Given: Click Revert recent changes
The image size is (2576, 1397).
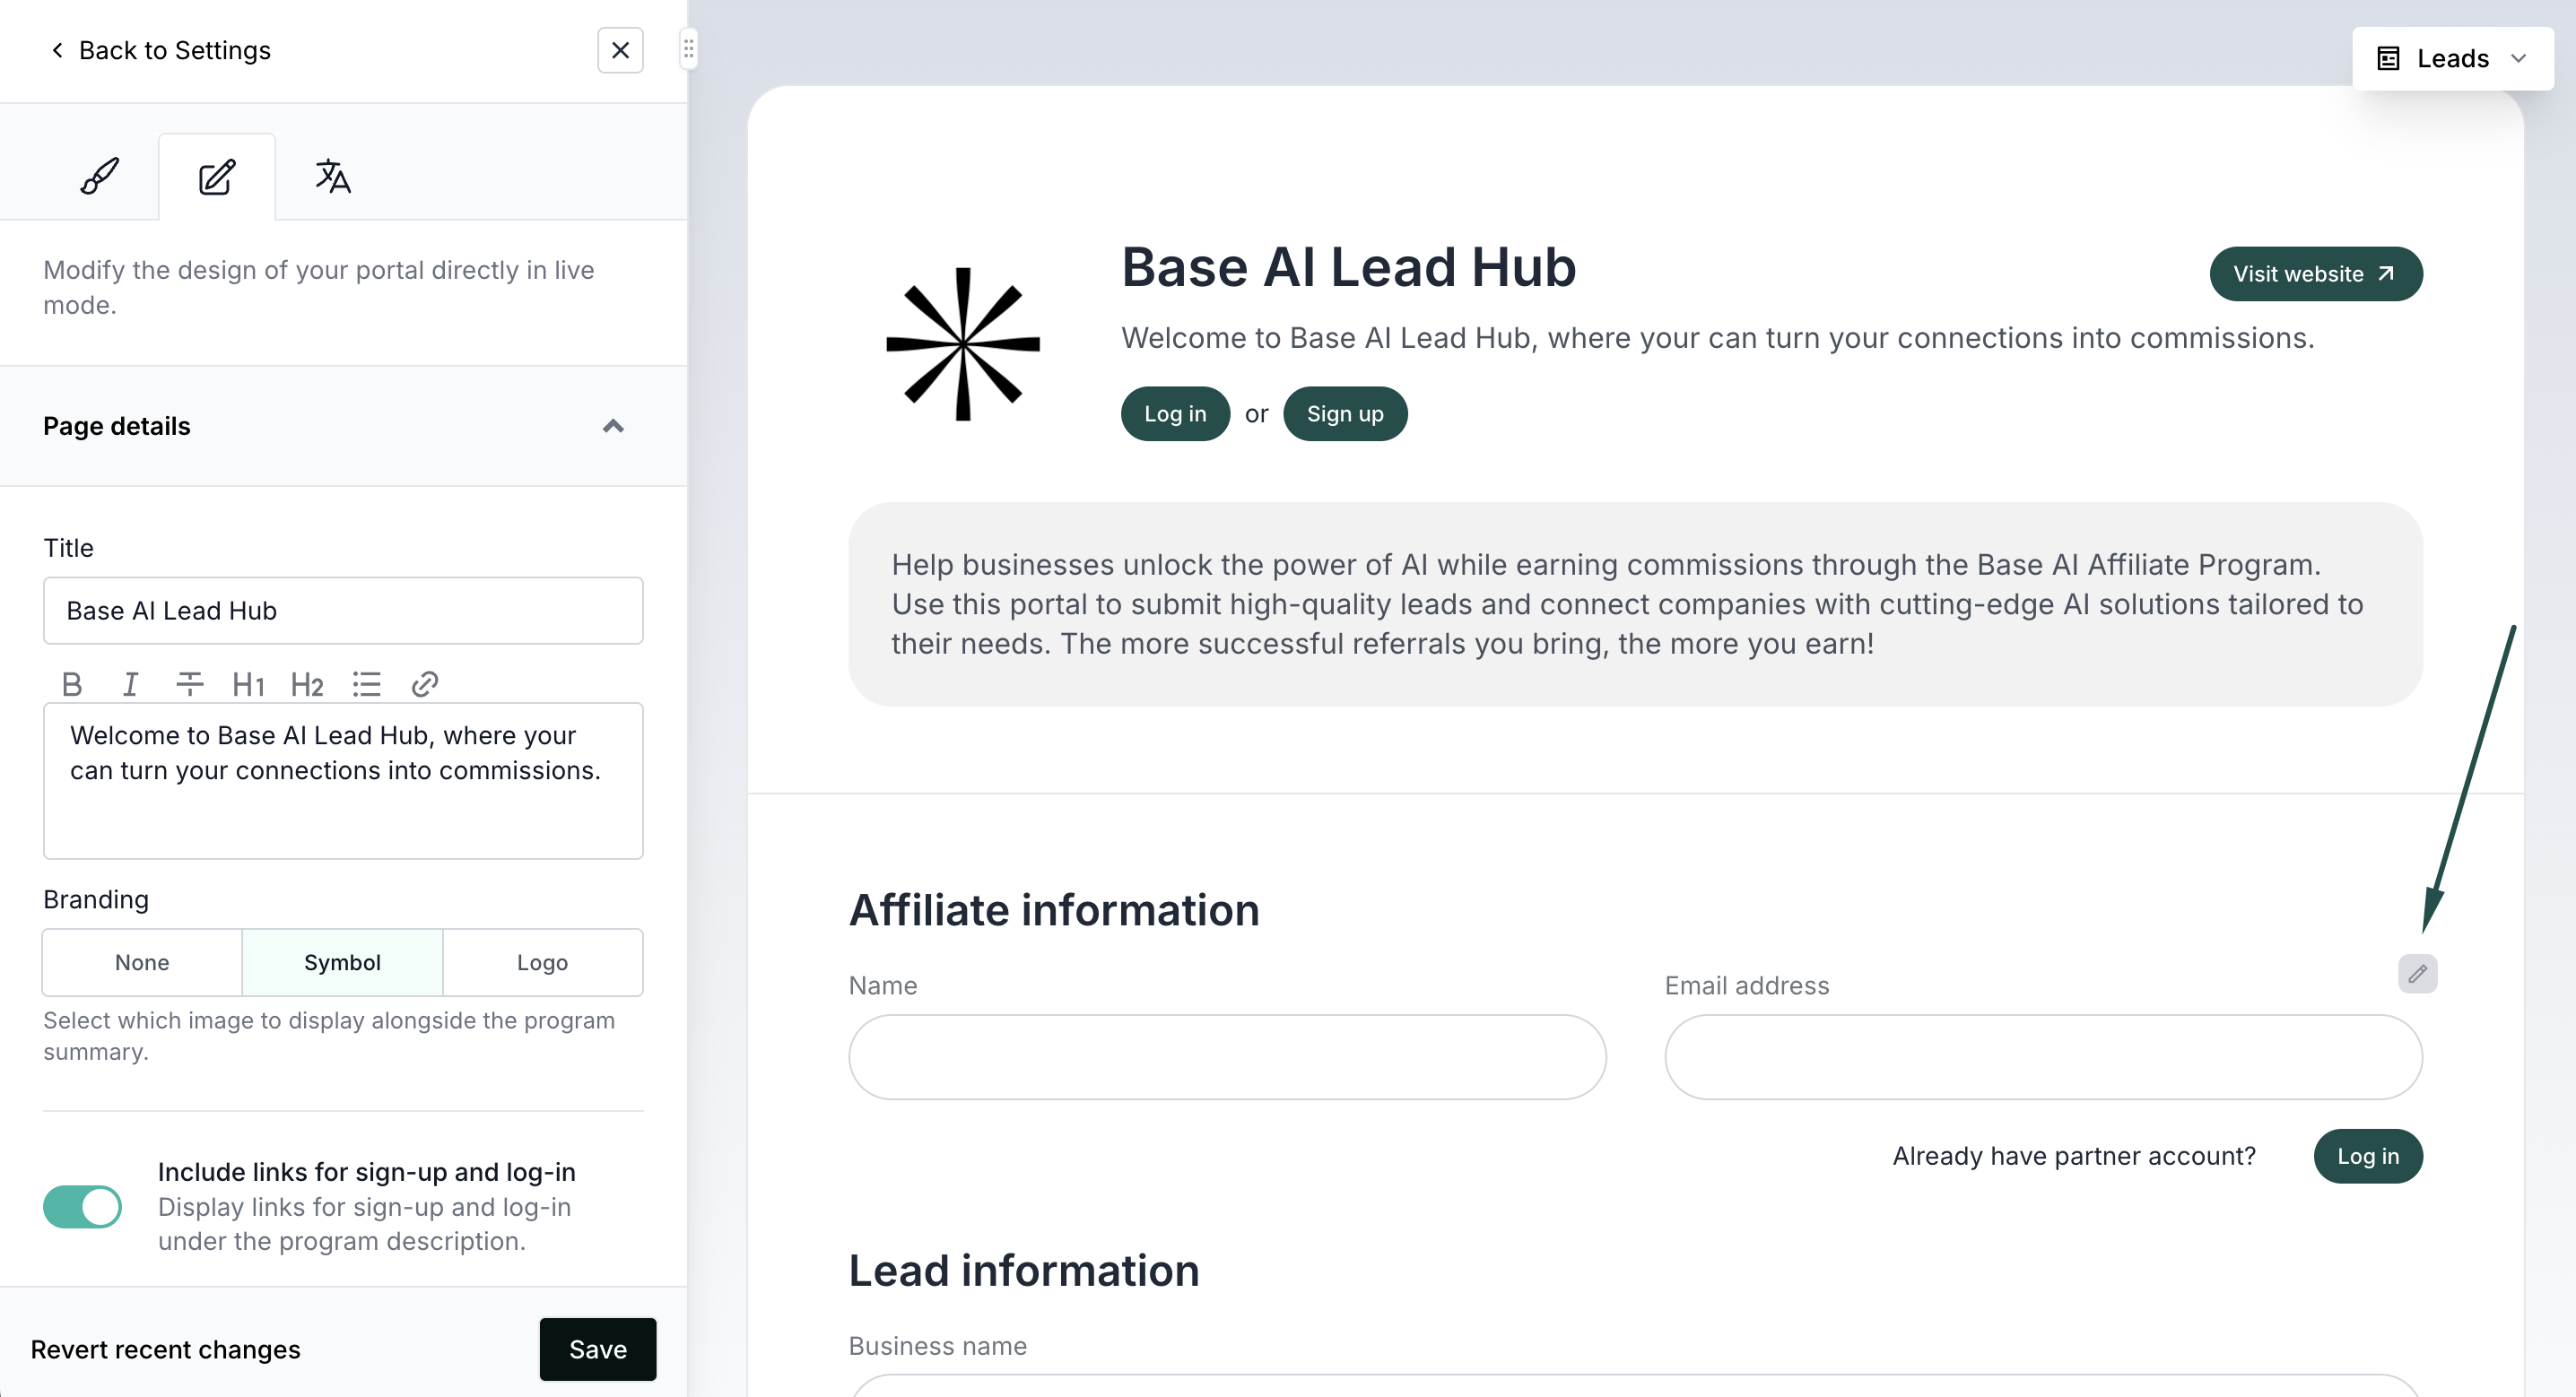Looking at the screenshot, I should click(x=165, y=1349).
